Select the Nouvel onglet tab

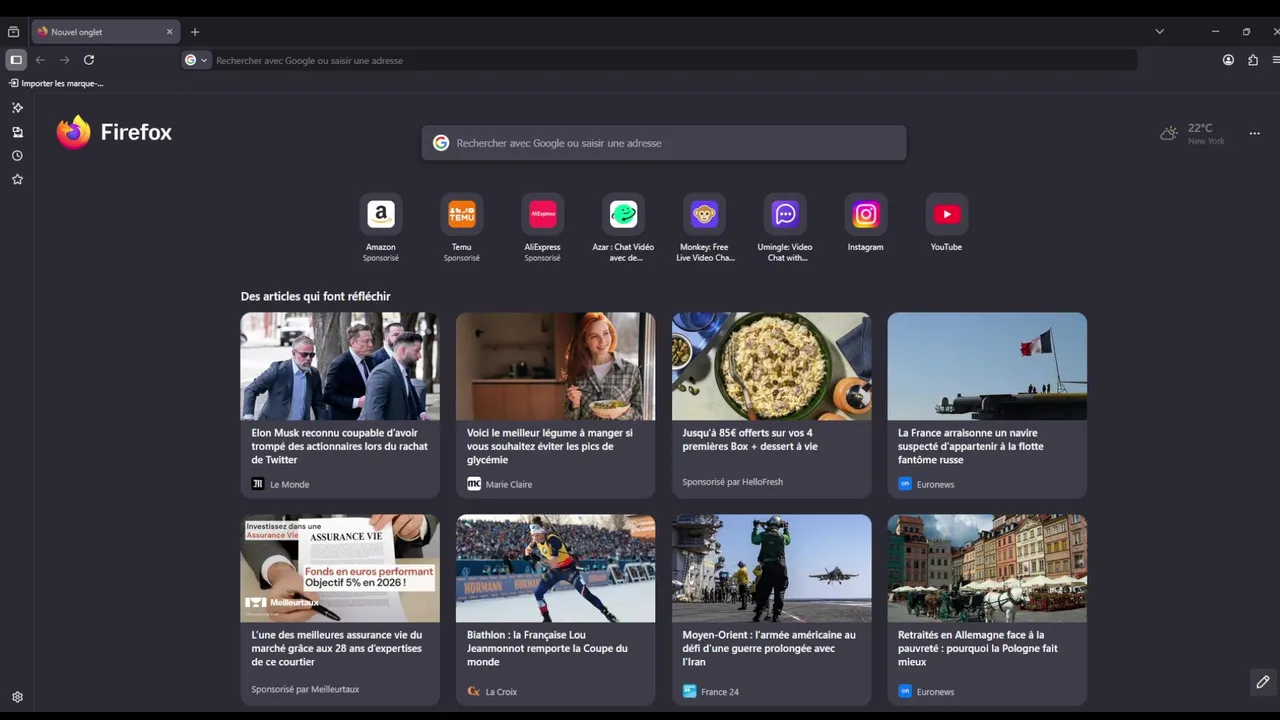(x=105, y=32)
